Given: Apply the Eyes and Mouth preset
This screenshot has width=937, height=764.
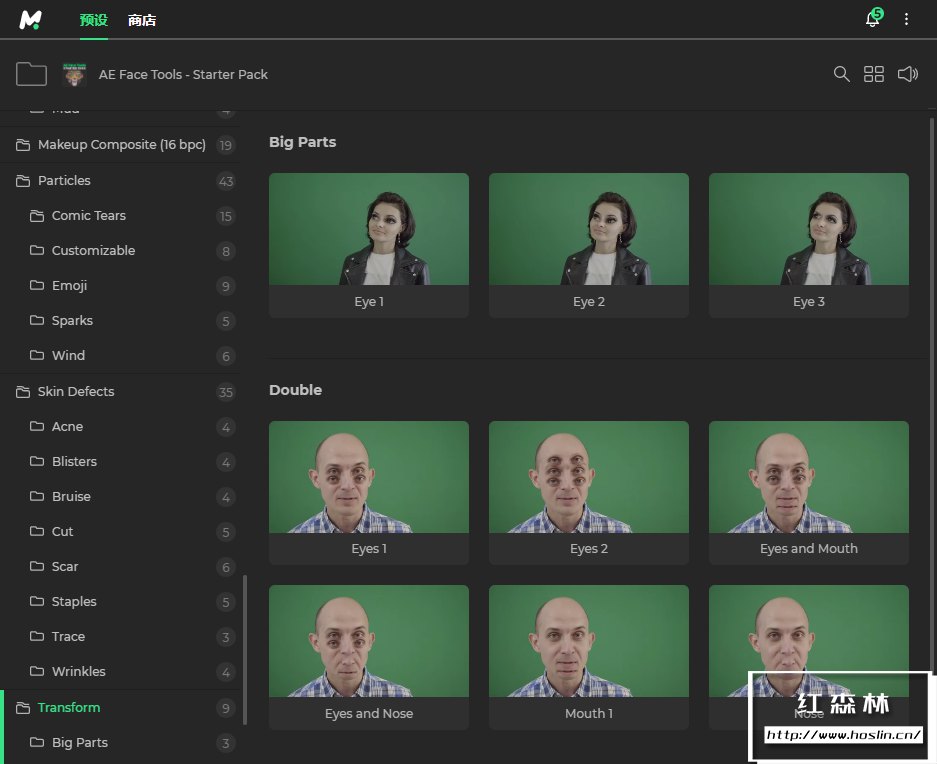Looking at the screenshot, I should coord(808,477).
